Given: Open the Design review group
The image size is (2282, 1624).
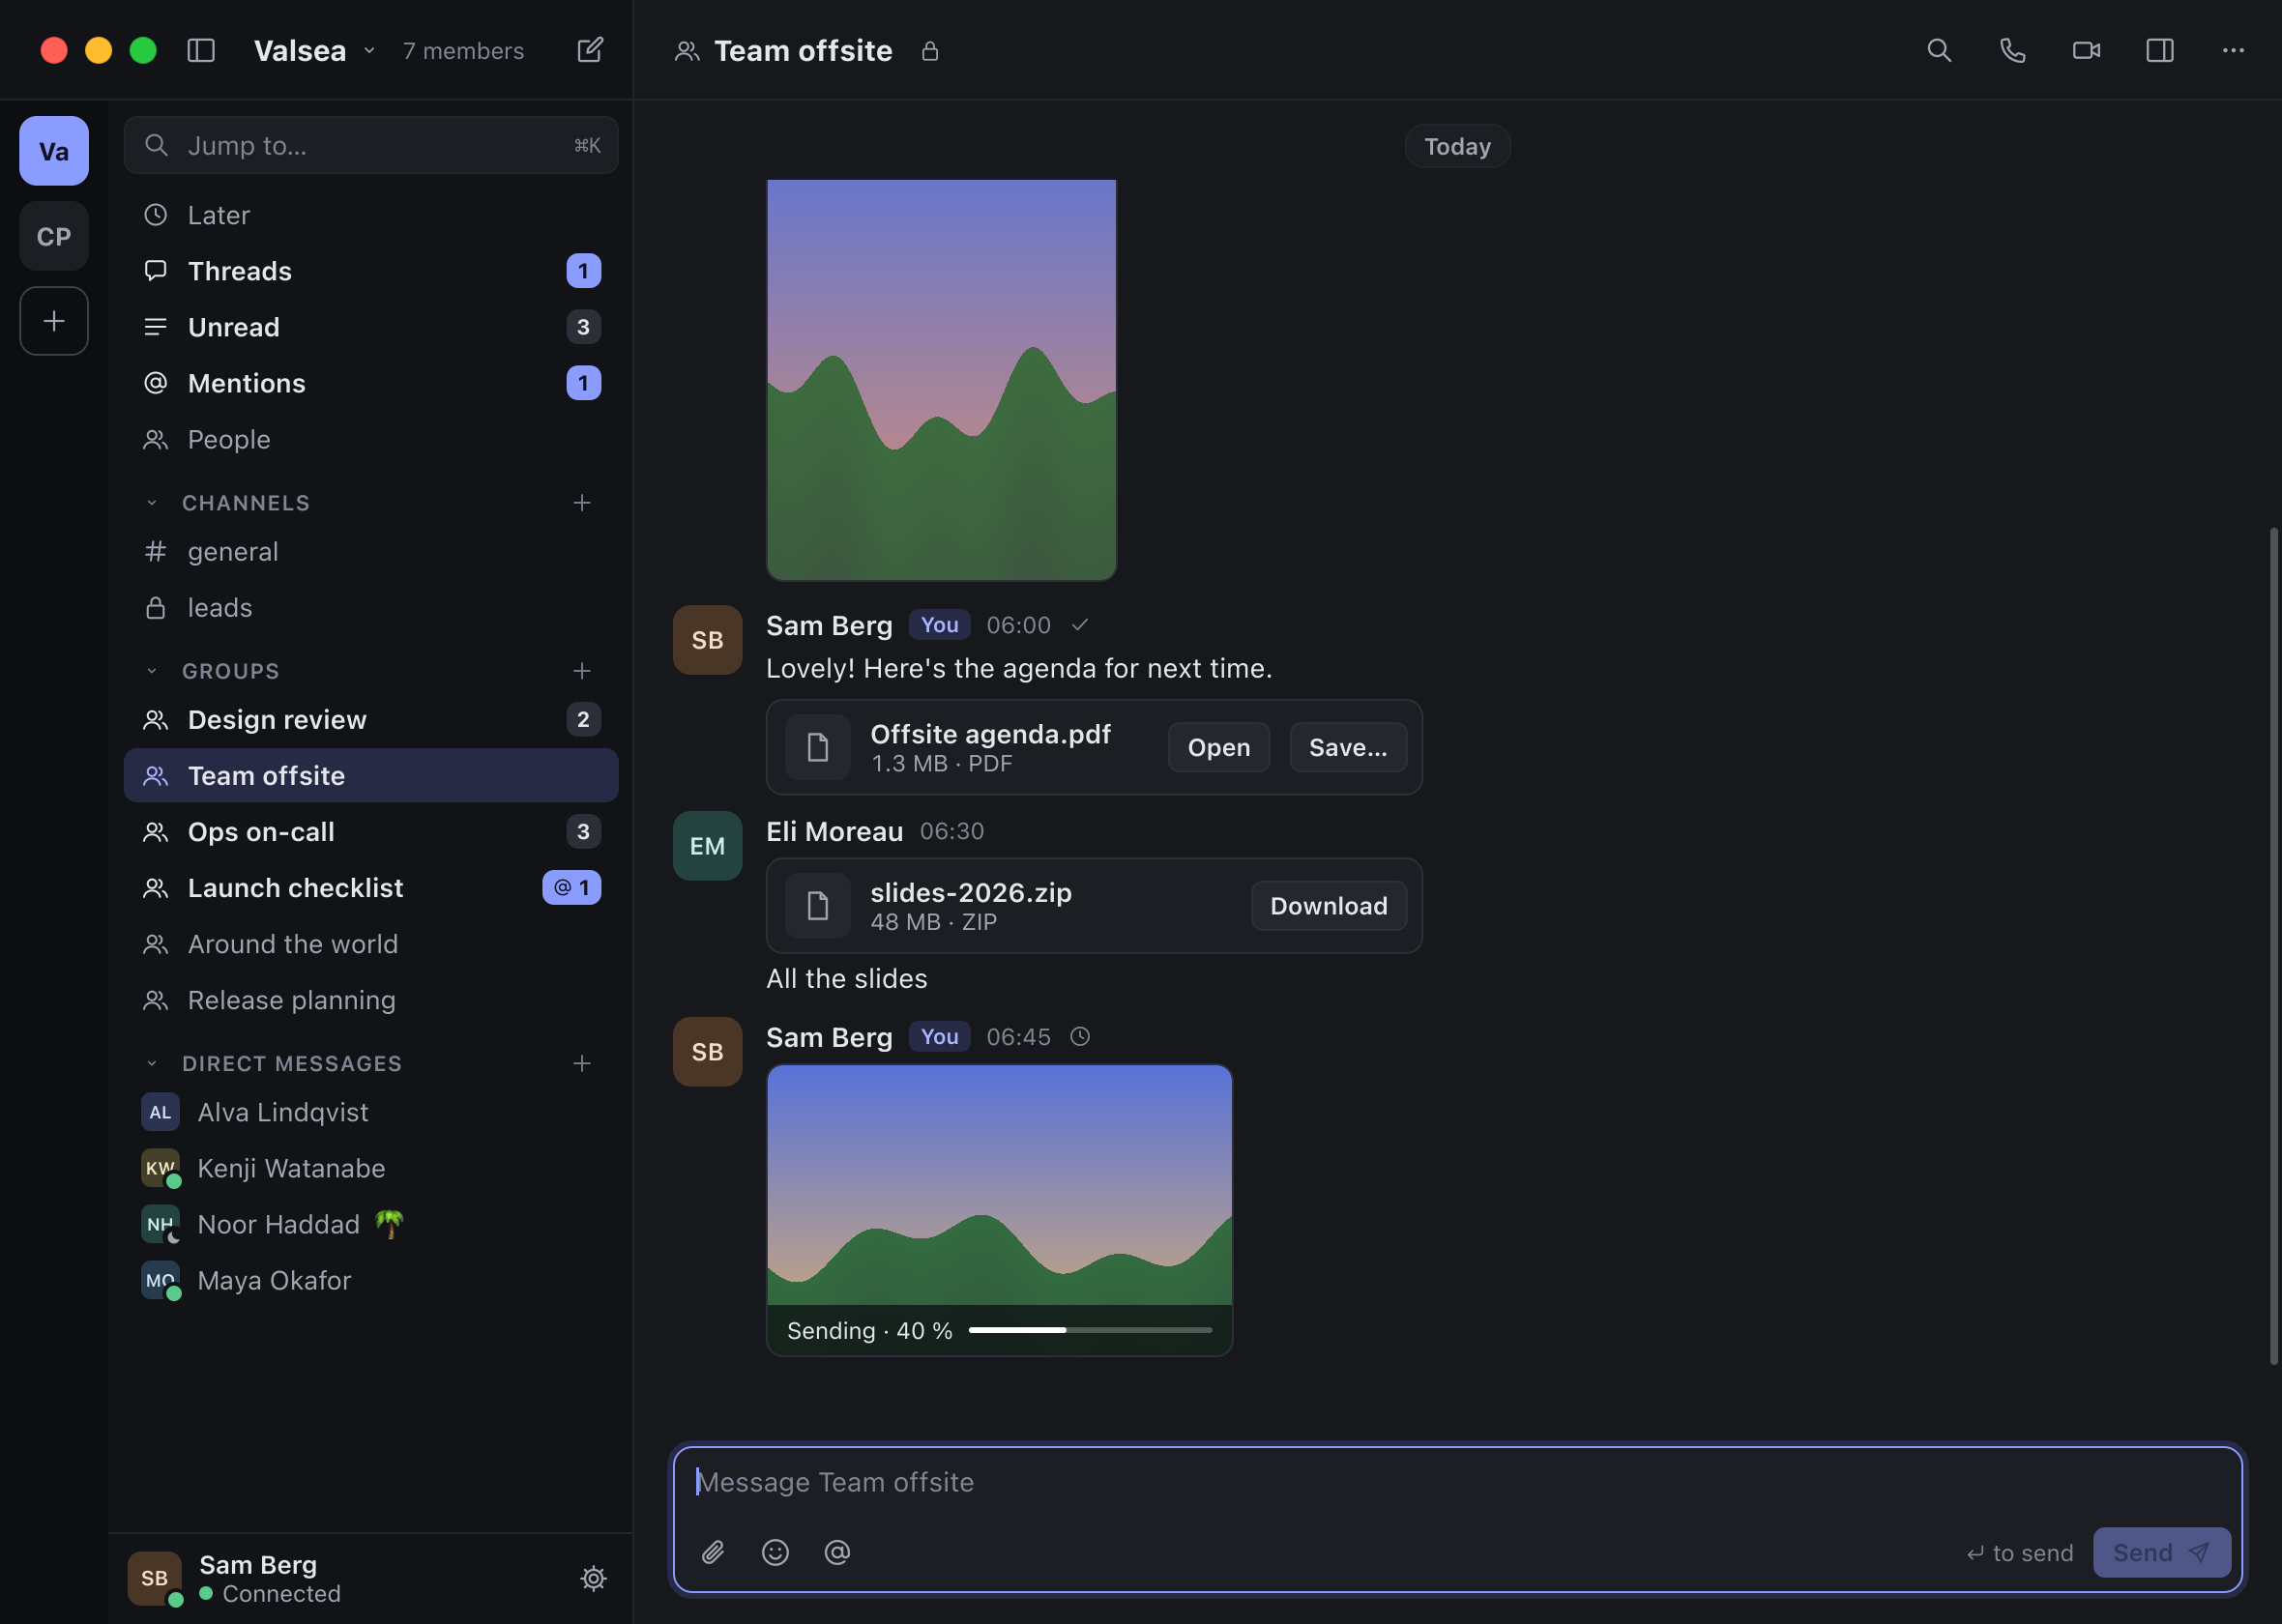Looking at the screenshot, I should 371,720.
